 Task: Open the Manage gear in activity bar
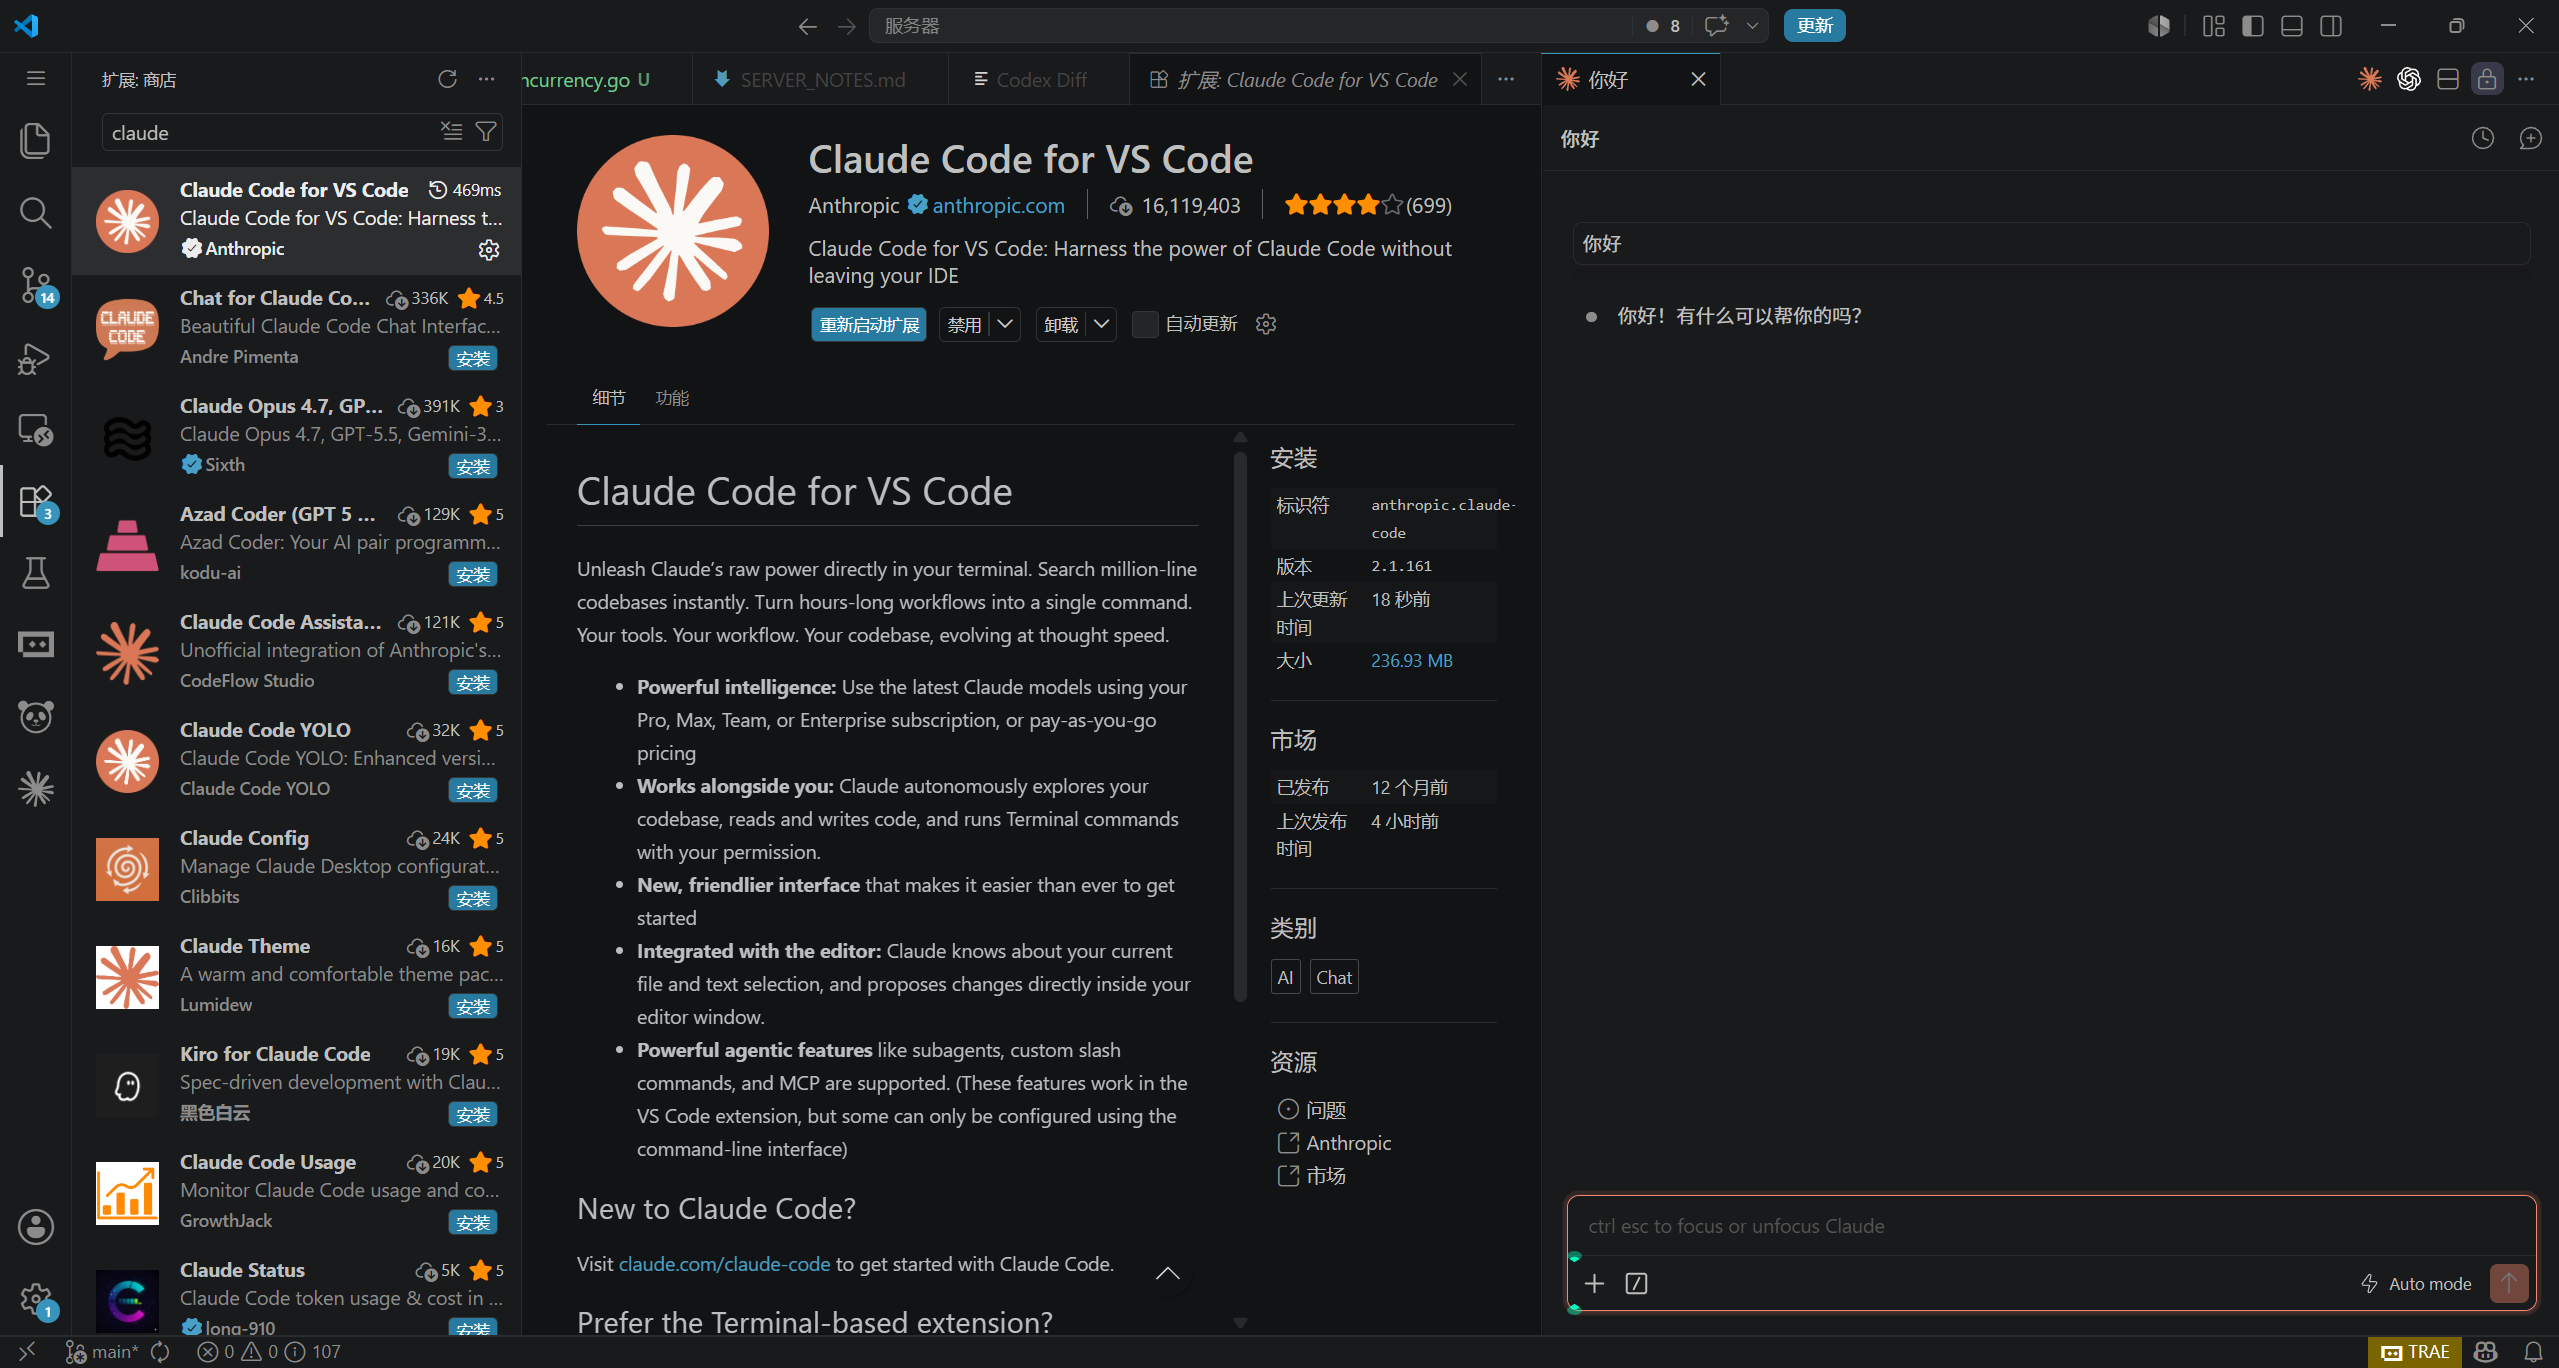[36, 1299]
